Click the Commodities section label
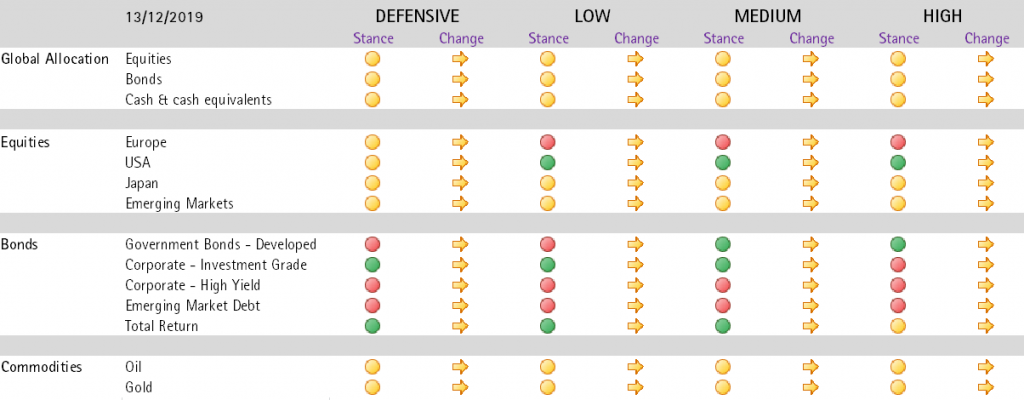The height and width of the screenshot is (400, 1024). [x=42, y=367]
